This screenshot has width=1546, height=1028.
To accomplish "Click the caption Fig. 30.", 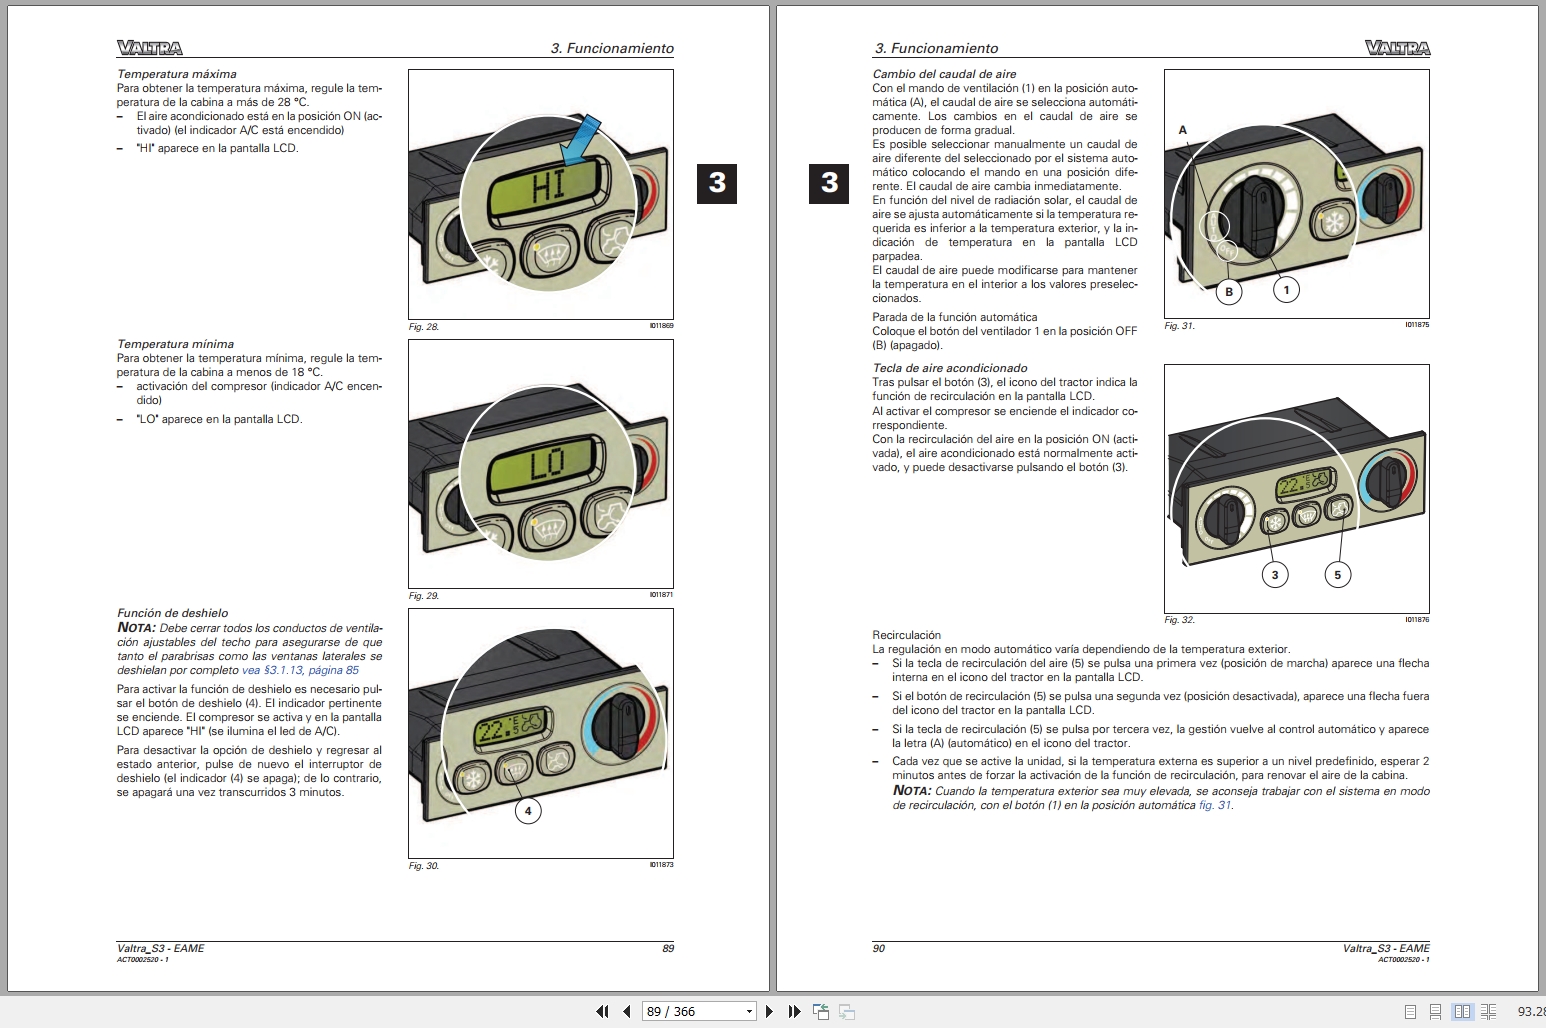I will click(424, 866).
